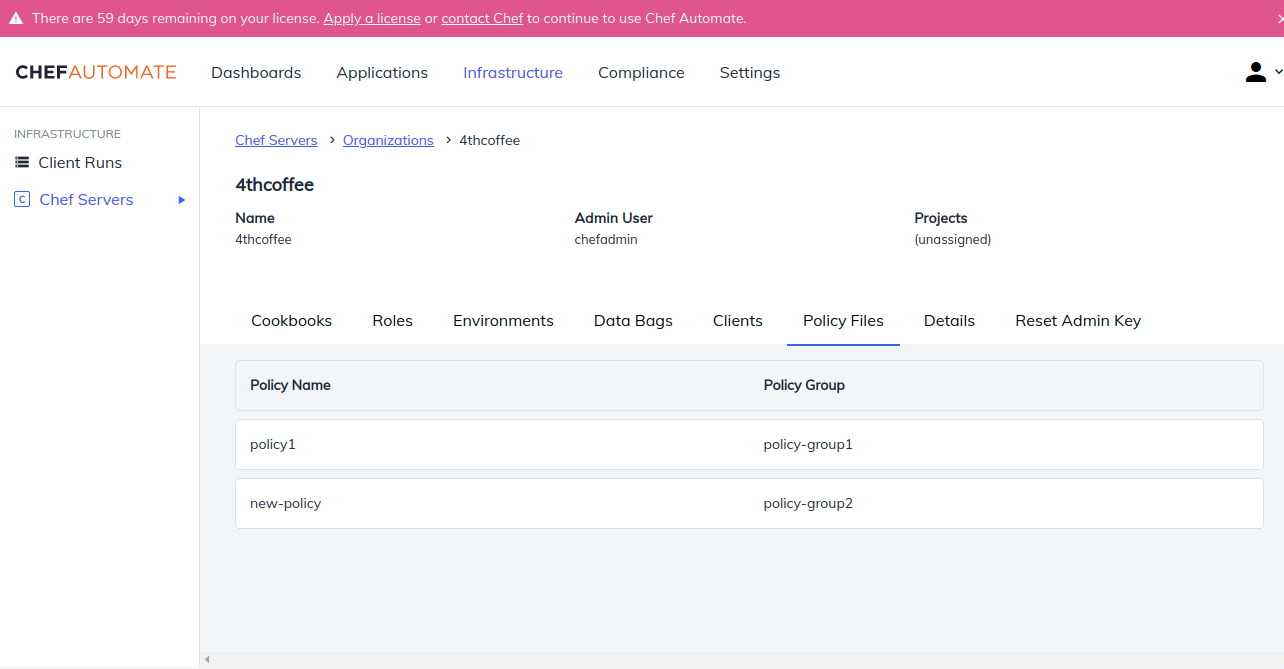
Task: Open the Settings menu
Action: point(749,72)
